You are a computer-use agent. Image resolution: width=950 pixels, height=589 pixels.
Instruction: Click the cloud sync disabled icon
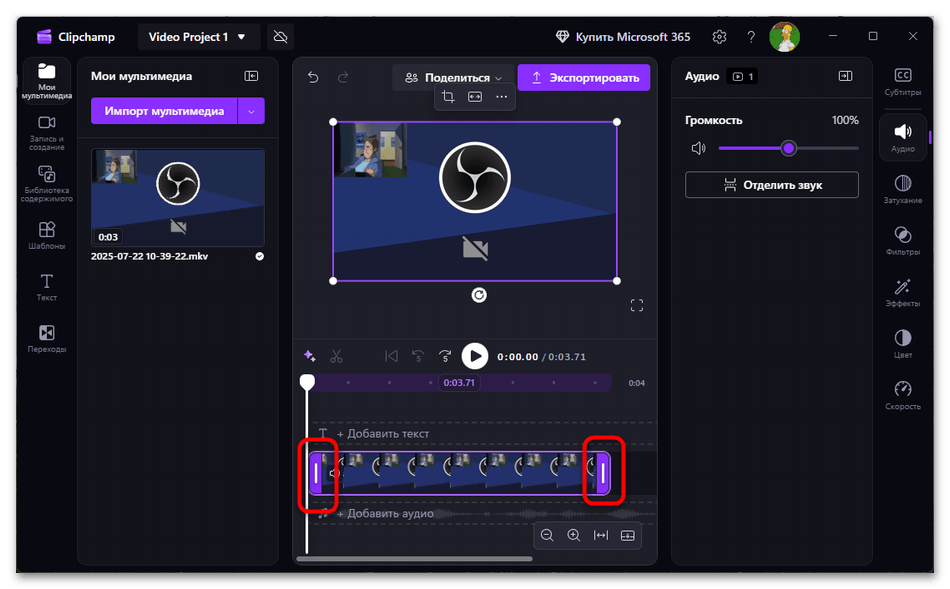(x=280, y=37)
